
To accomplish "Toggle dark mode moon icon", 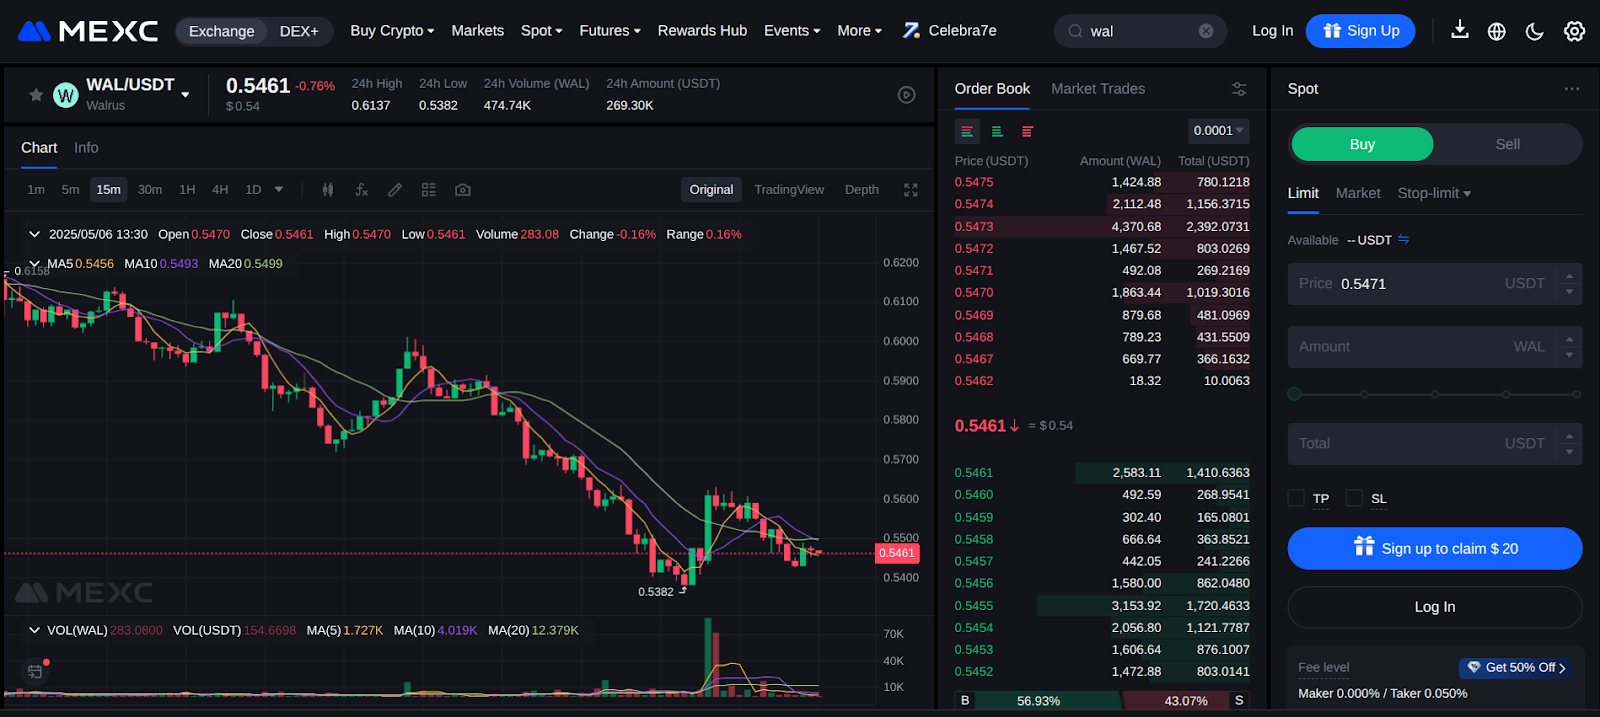I will pyautogui.click(x=1535, y=31).
